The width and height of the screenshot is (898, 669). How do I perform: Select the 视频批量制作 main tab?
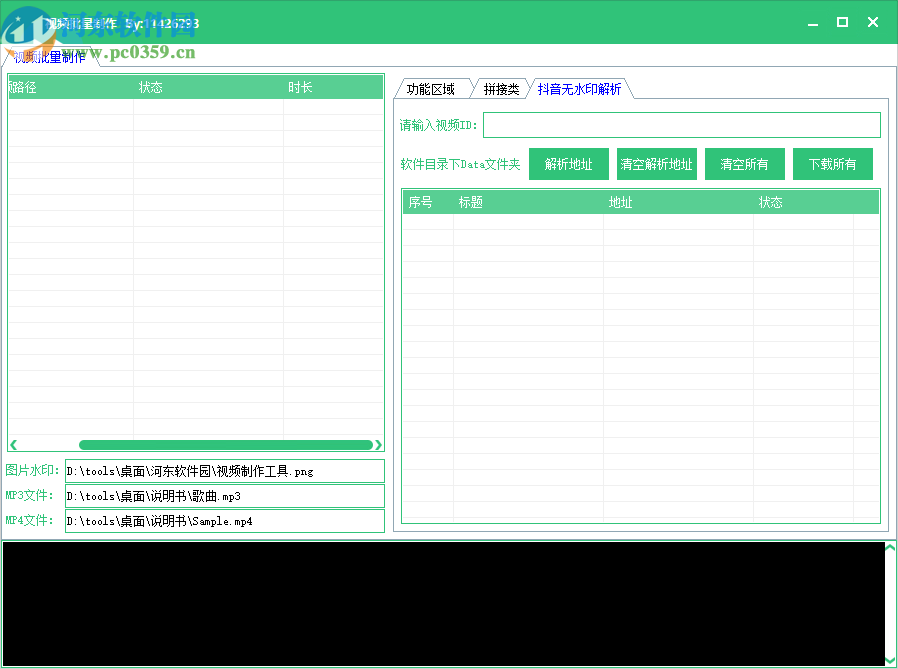(x=49, y=57)
